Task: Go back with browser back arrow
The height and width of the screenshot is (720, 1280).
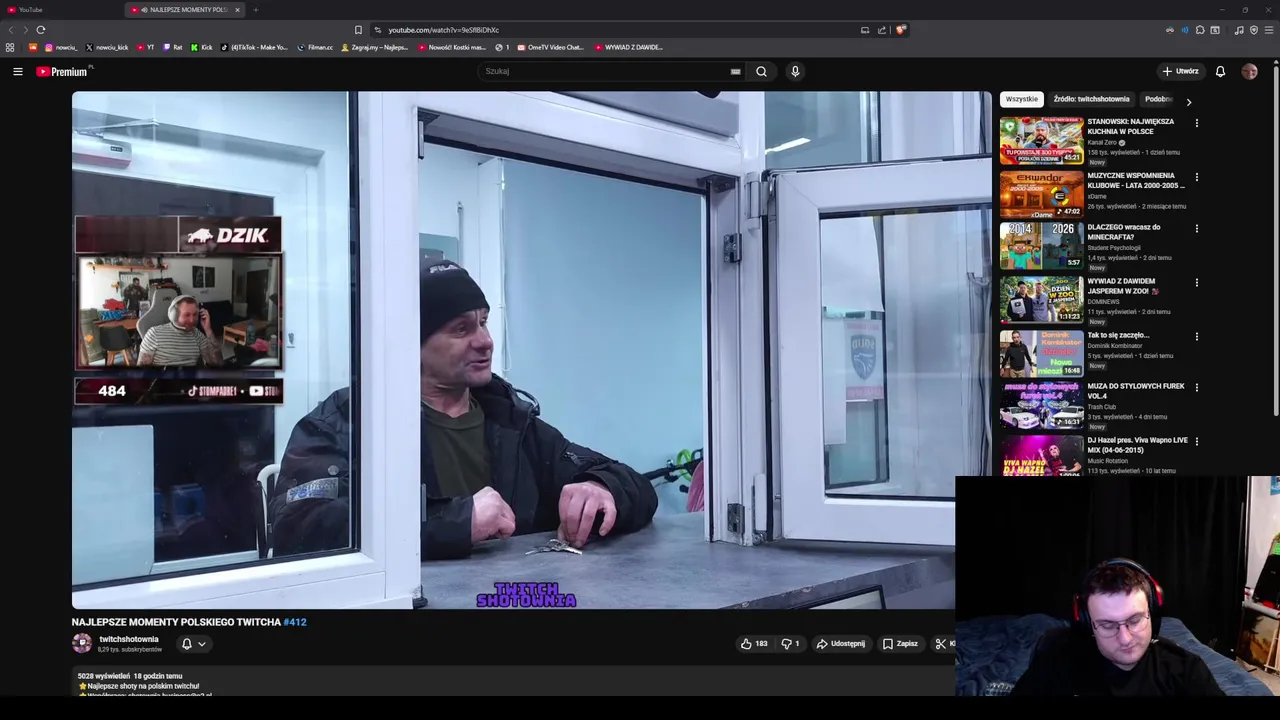Action: click(11, 30)
